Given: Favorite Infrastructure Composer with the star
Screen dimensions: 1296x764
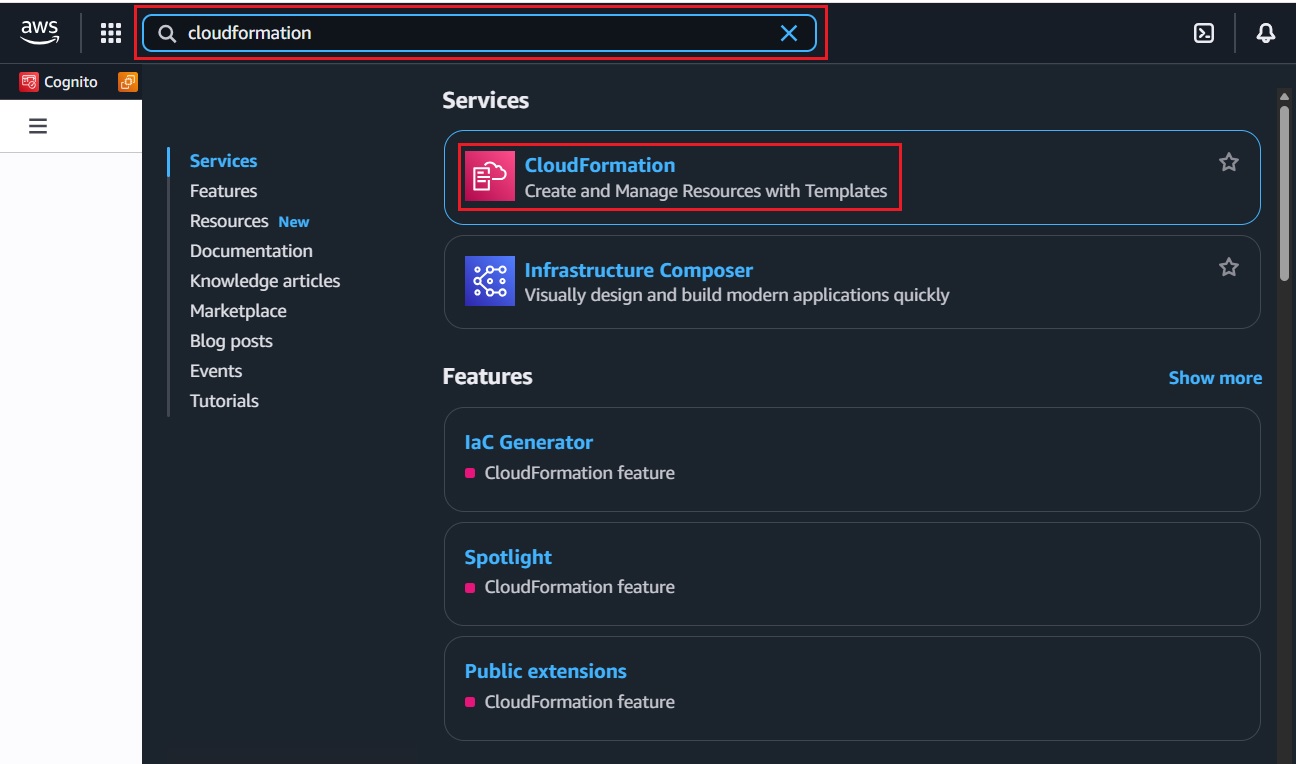Looking at the screenshot, I should (x=1229, y=267).
